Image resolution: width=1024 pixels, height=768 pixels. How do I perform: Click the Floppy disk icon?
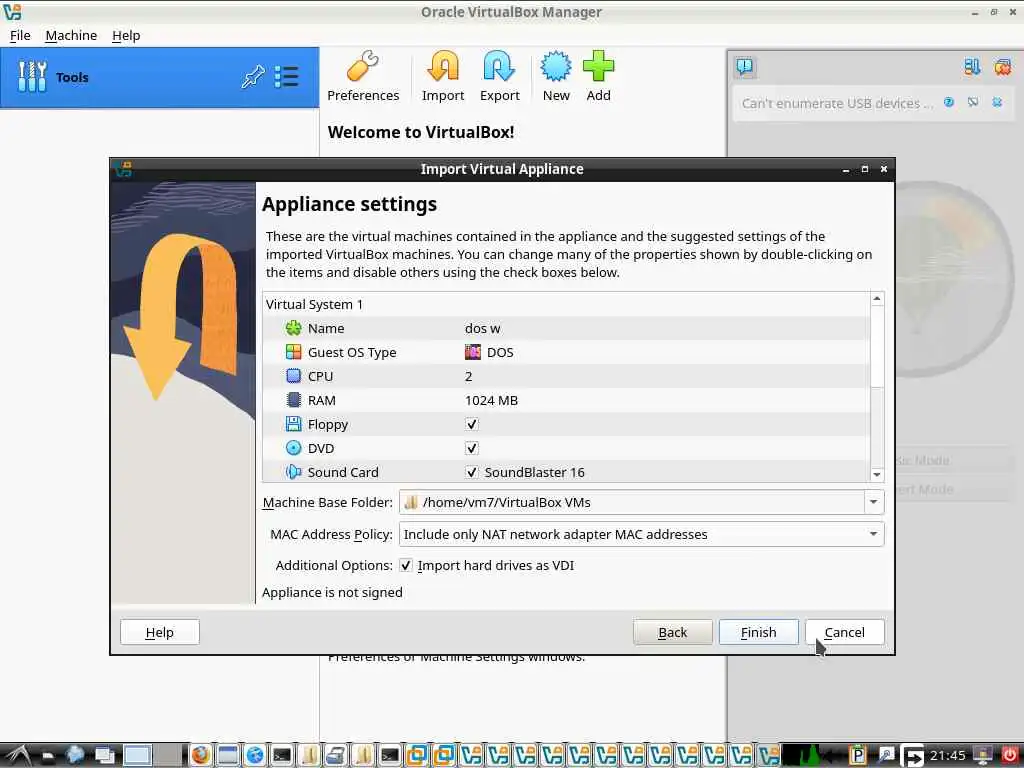click(x=293, y=424)
